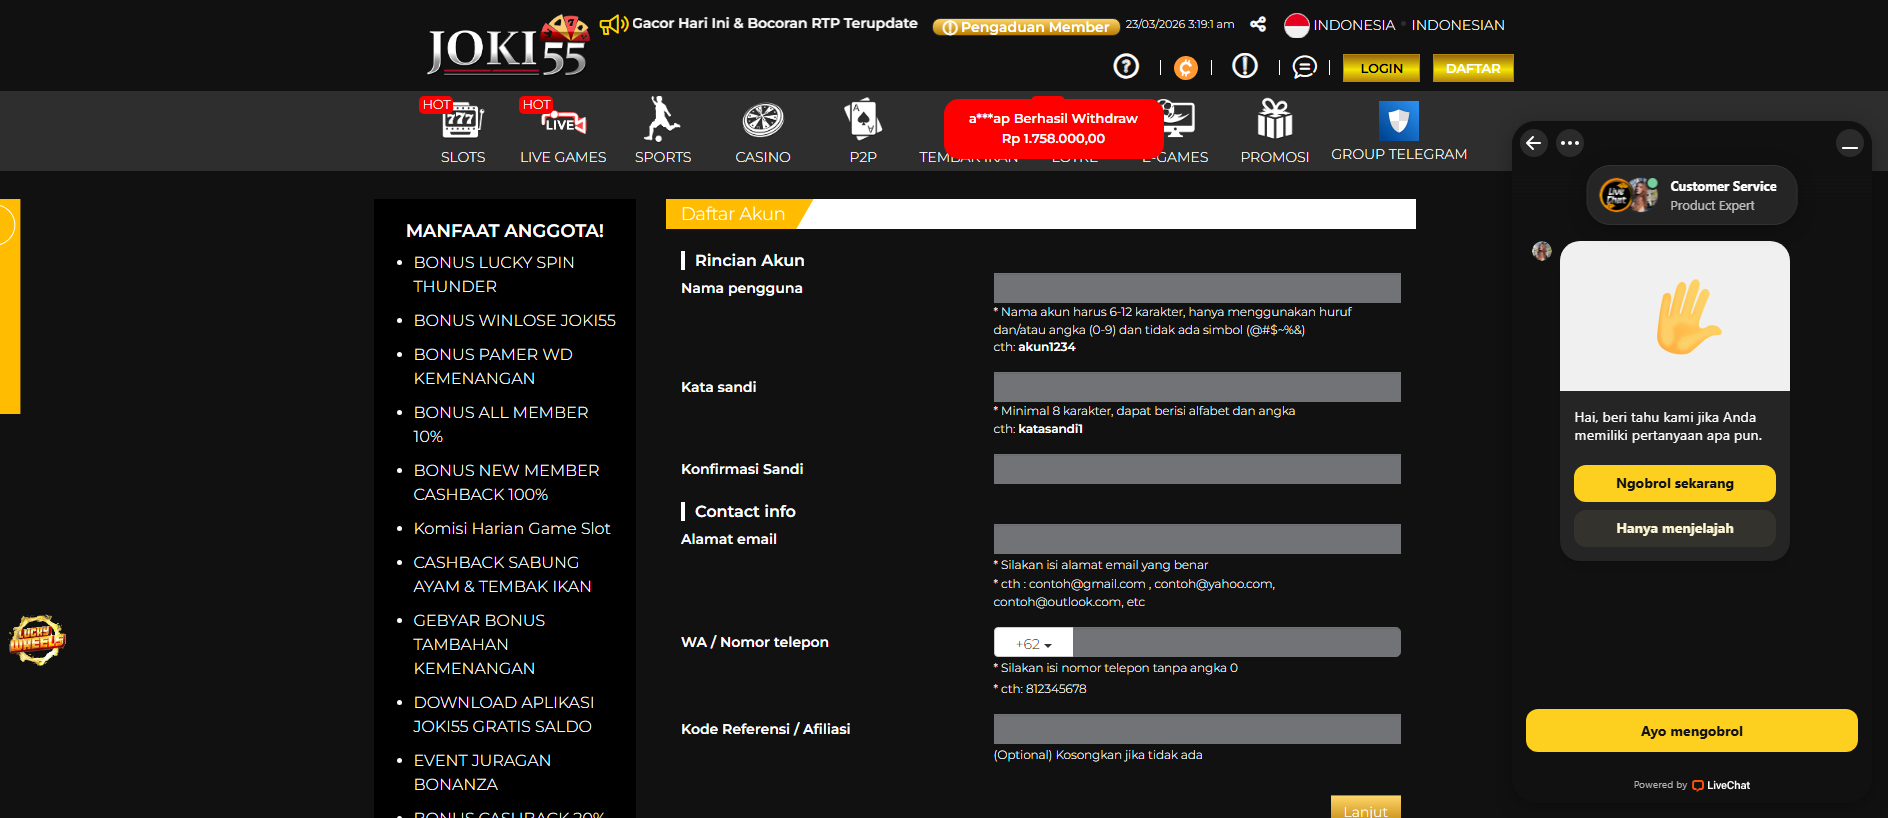Click the megaphone announcement icon
The image size is (1888, 818).
(613, 24)
